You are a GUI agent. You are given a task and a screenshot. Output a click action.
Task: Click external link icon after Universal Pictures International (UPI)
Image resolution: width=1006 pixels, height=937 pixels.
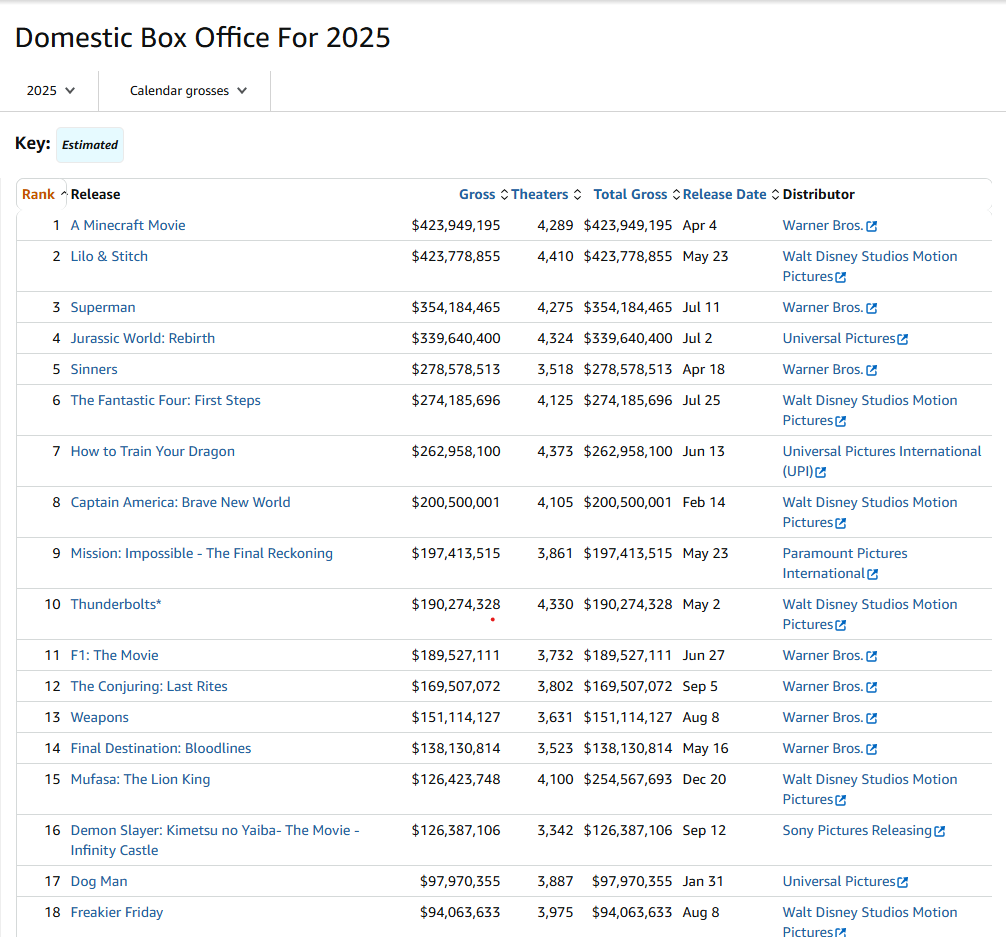[821, 472]
